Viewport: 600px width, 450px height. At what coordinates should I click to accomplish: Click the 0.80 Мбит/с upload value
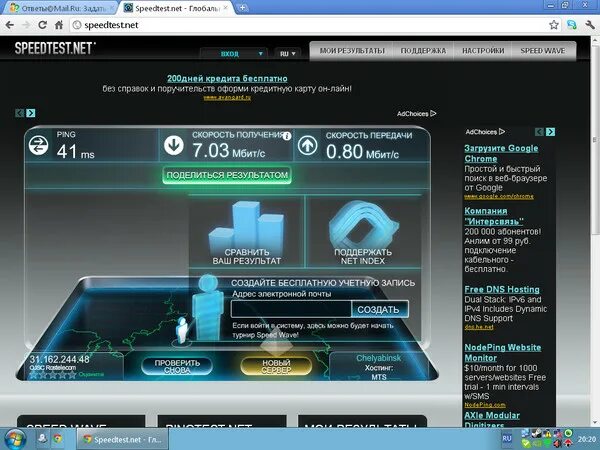362,152
